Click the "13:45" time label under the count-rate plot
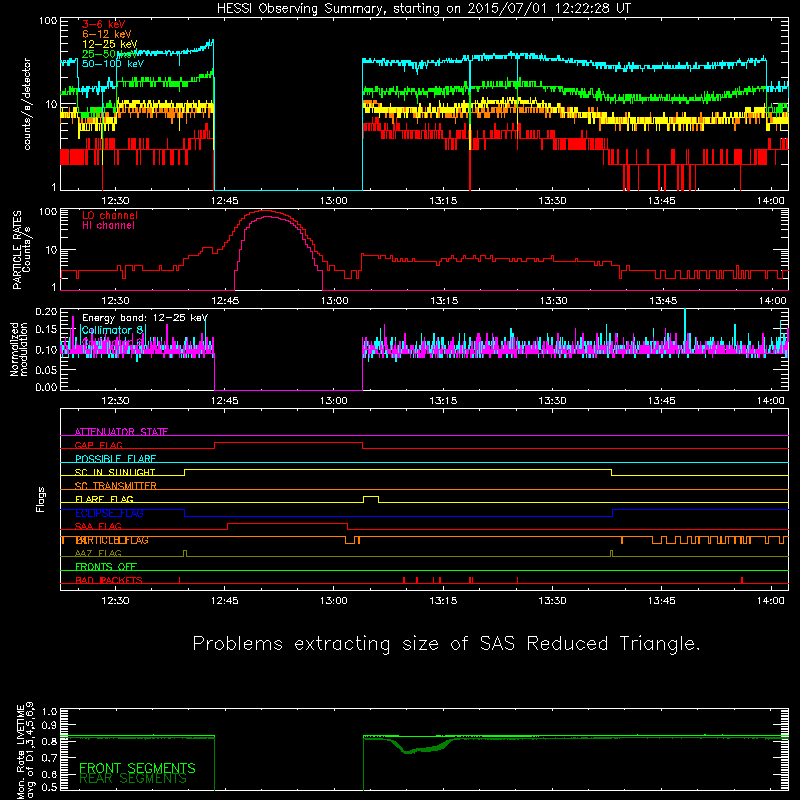This screenshot has height=800, width=800. 662,201
